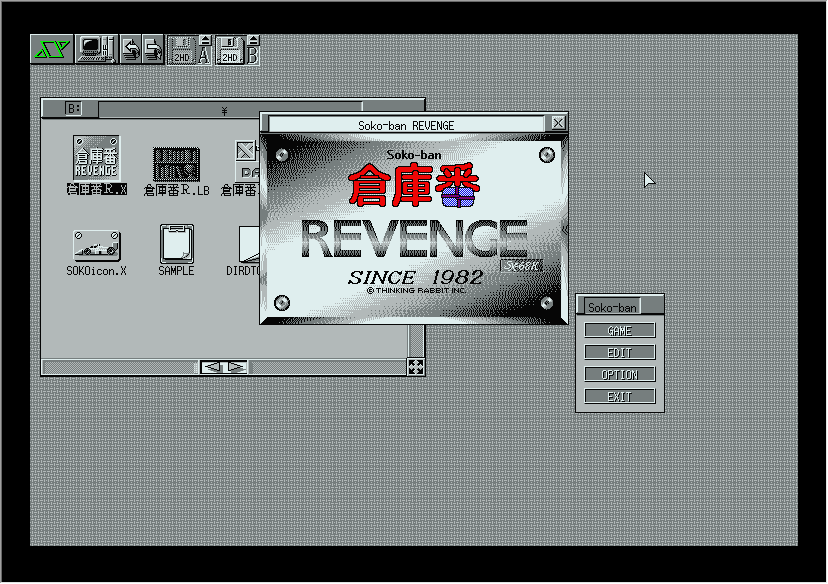Eject floppy disk from drive B

(x=252, y=41)
